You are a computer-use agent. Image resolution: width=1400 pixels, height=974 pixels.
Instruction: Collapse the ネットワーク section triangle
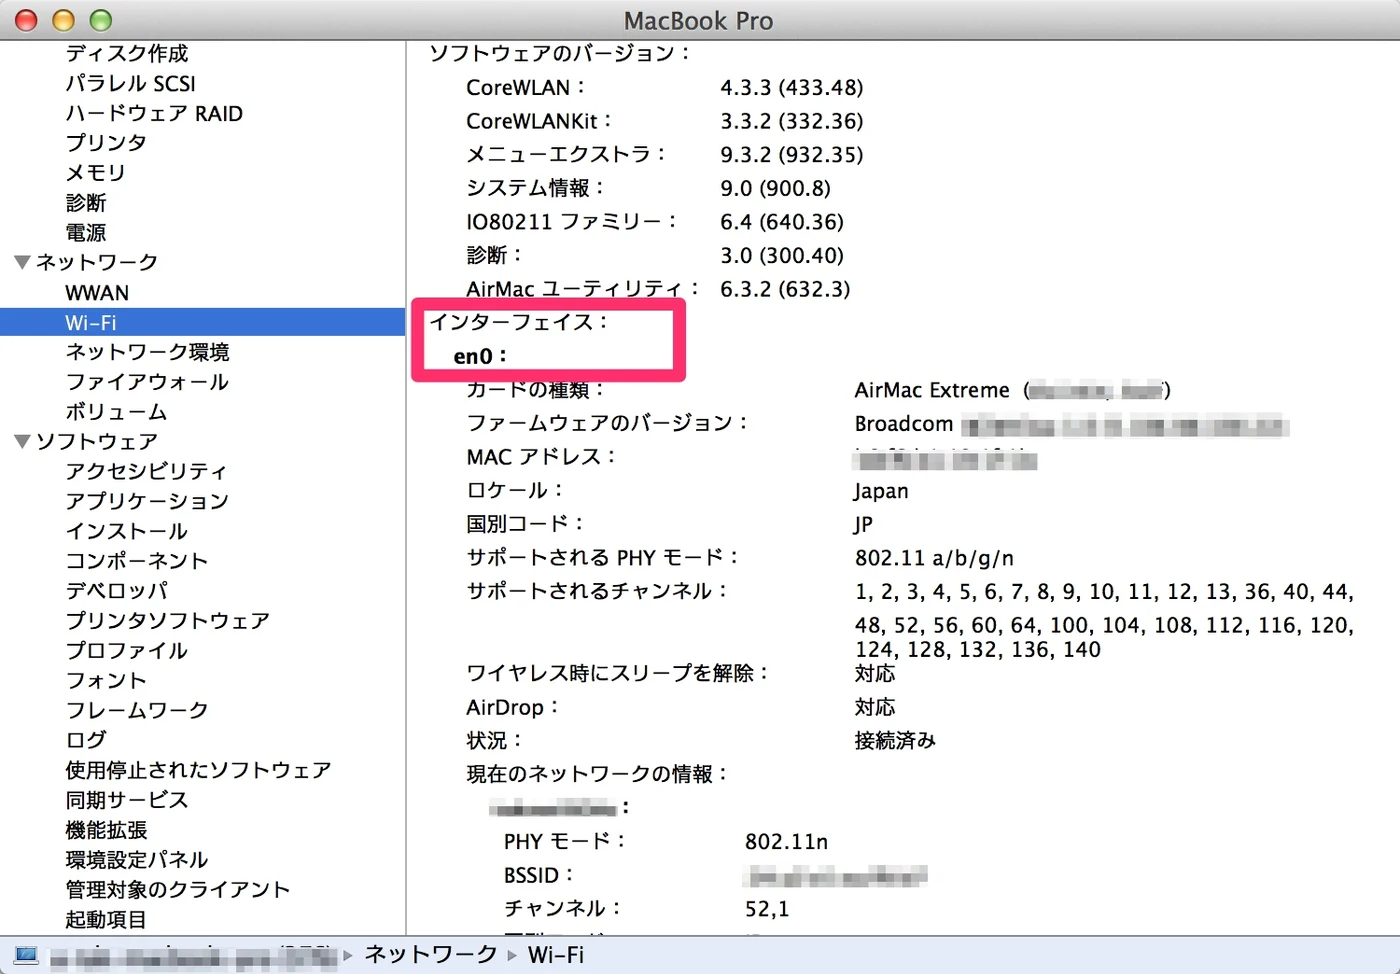click(x=22, y=263)
